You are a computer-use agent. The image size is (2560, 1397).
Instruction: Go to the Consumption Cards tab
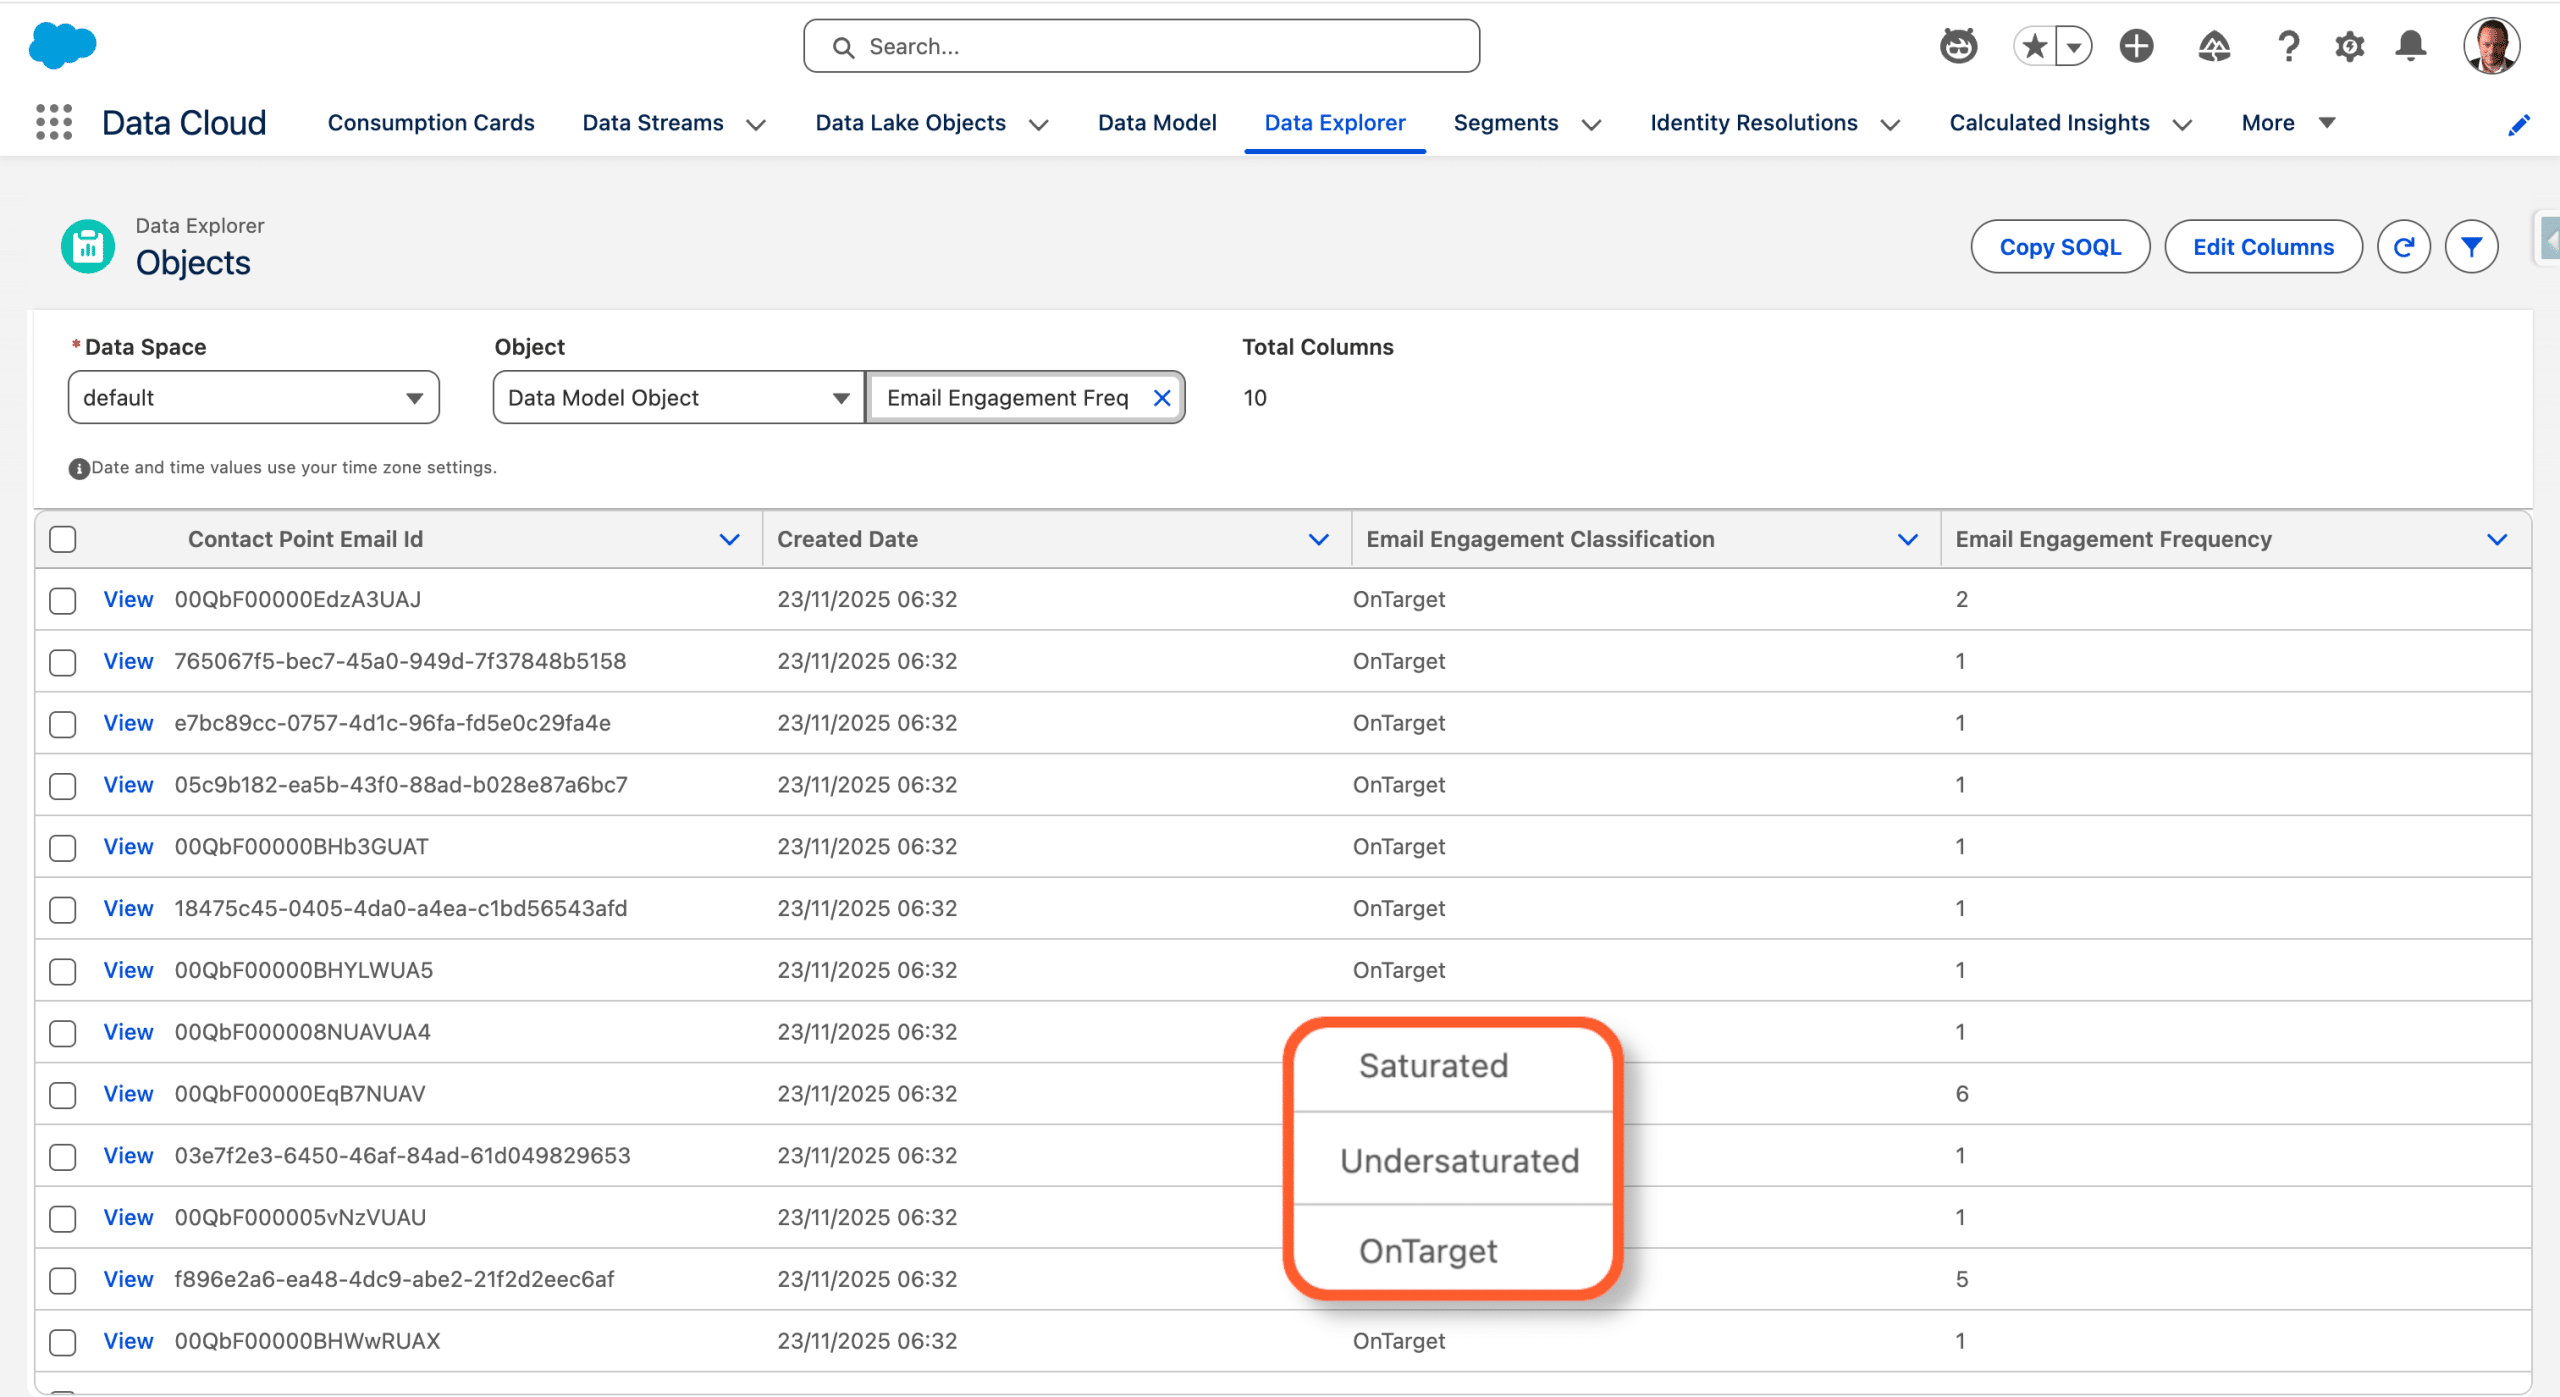click(431, 123)
